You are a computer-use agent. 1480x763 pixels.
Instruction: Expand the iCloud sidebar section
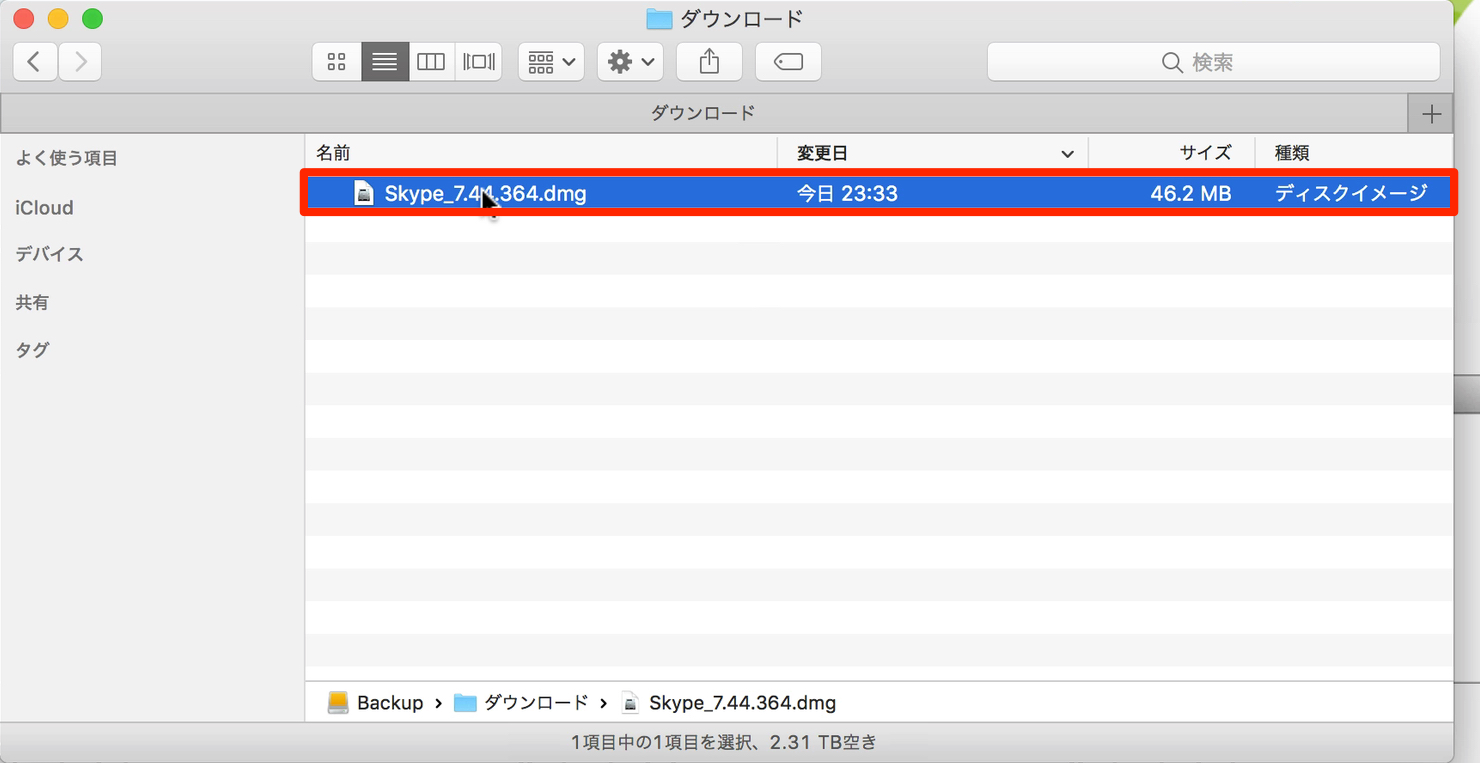tap(44, 207)
